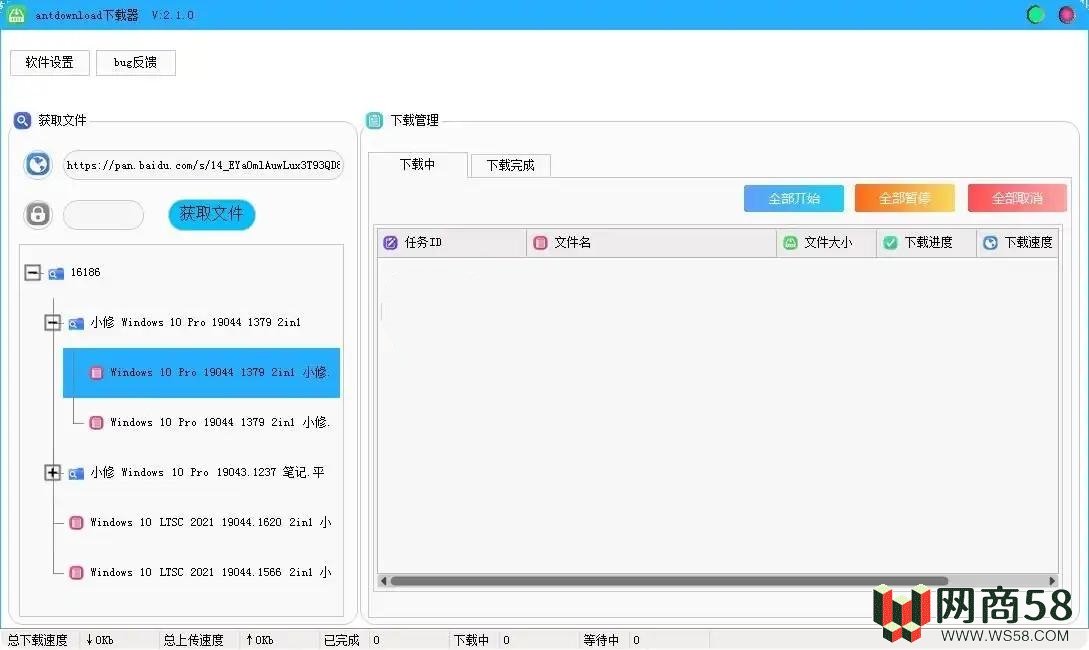
Task: Click the 下载管理 panel icon
Action: tap(374, 121)
